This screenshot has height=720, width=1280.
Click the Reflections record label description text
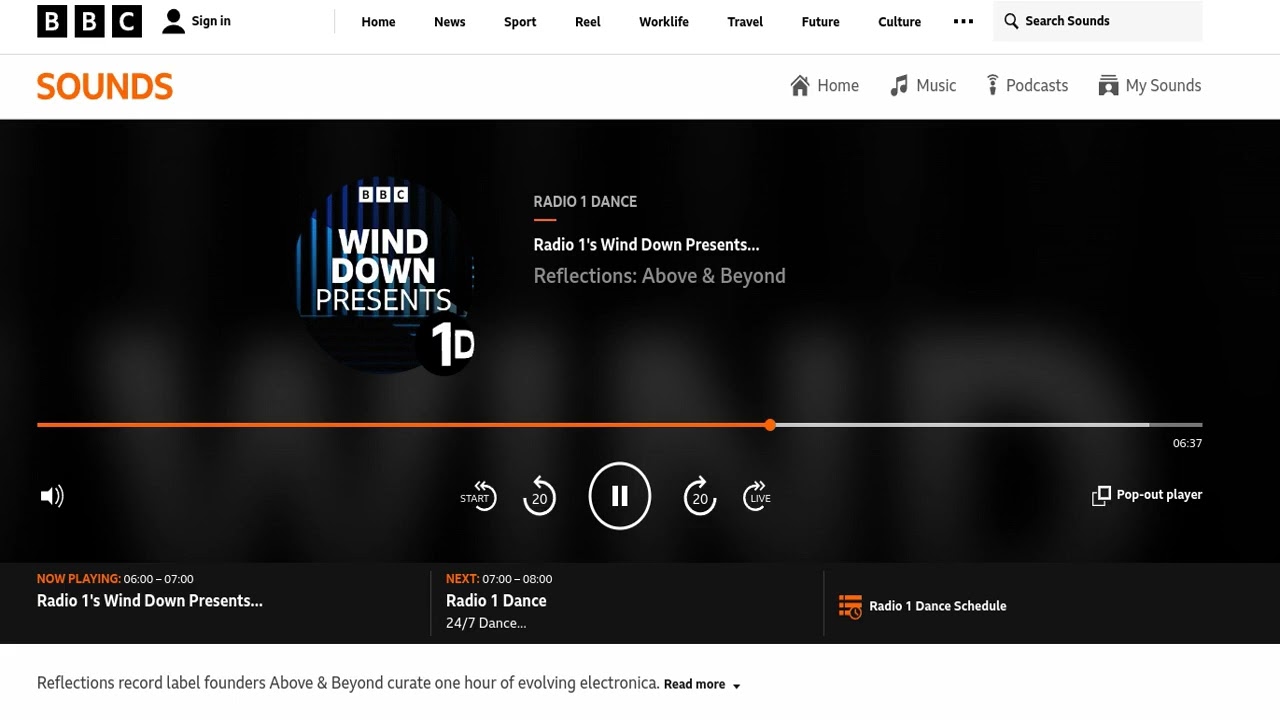(348, 684)
